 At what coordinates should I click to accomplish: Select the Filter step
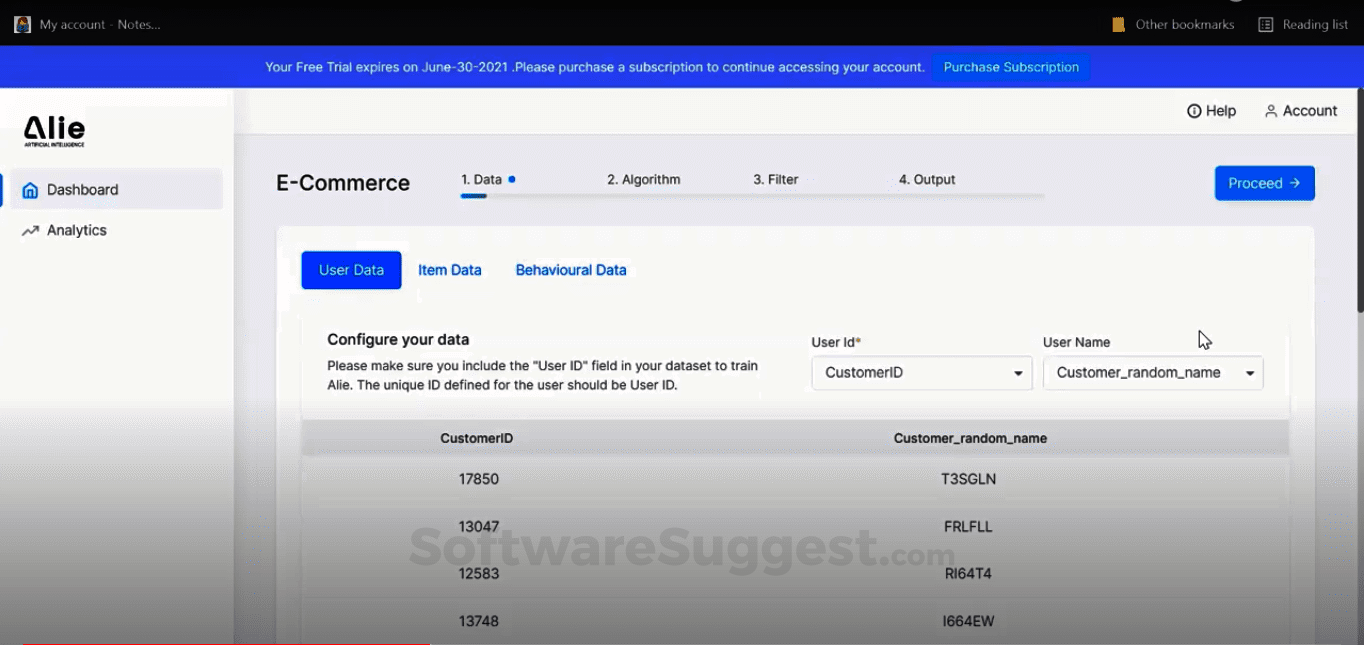[x=775, y=179]
